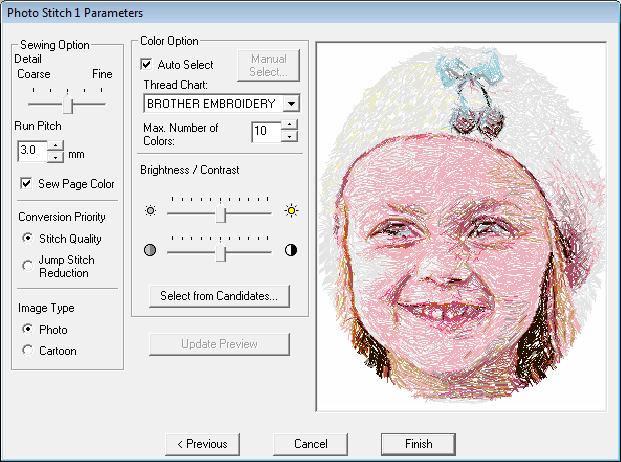Screen dimensions: 621x462
Task: Click the Run Pitch value field
Action: 32,151
